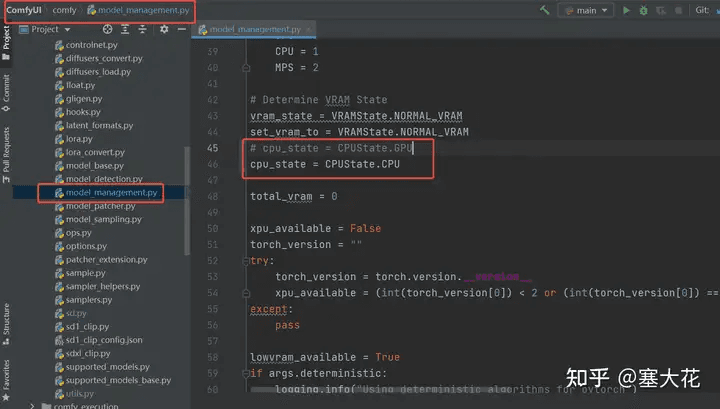Open the Pull Requests tool window
This screenshot has width=720, height=409.
click(x=6, y=155)
